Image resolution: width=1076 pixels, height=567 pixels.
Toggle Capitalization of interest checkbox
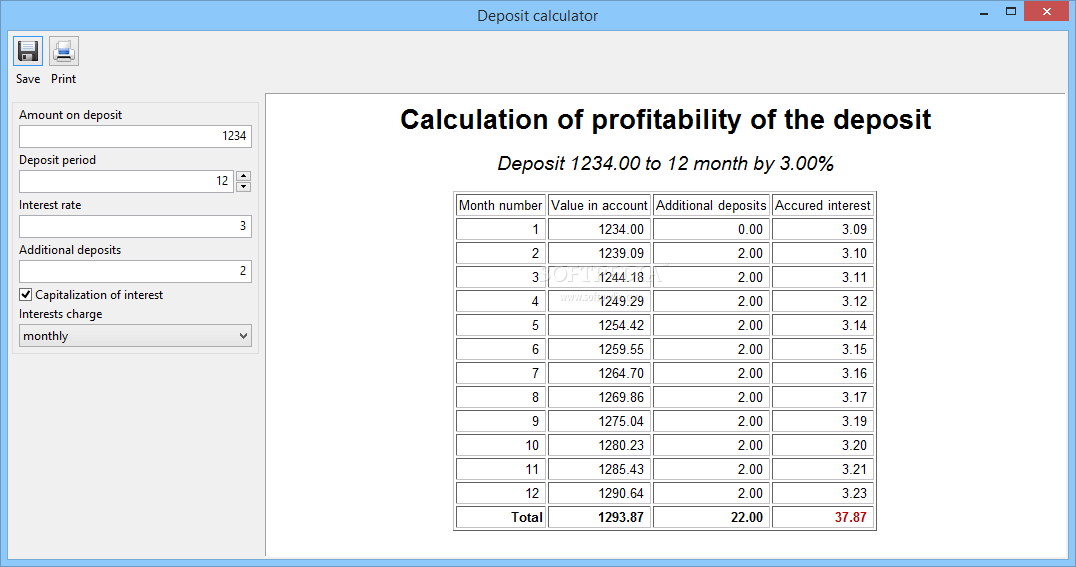point(25,294)
